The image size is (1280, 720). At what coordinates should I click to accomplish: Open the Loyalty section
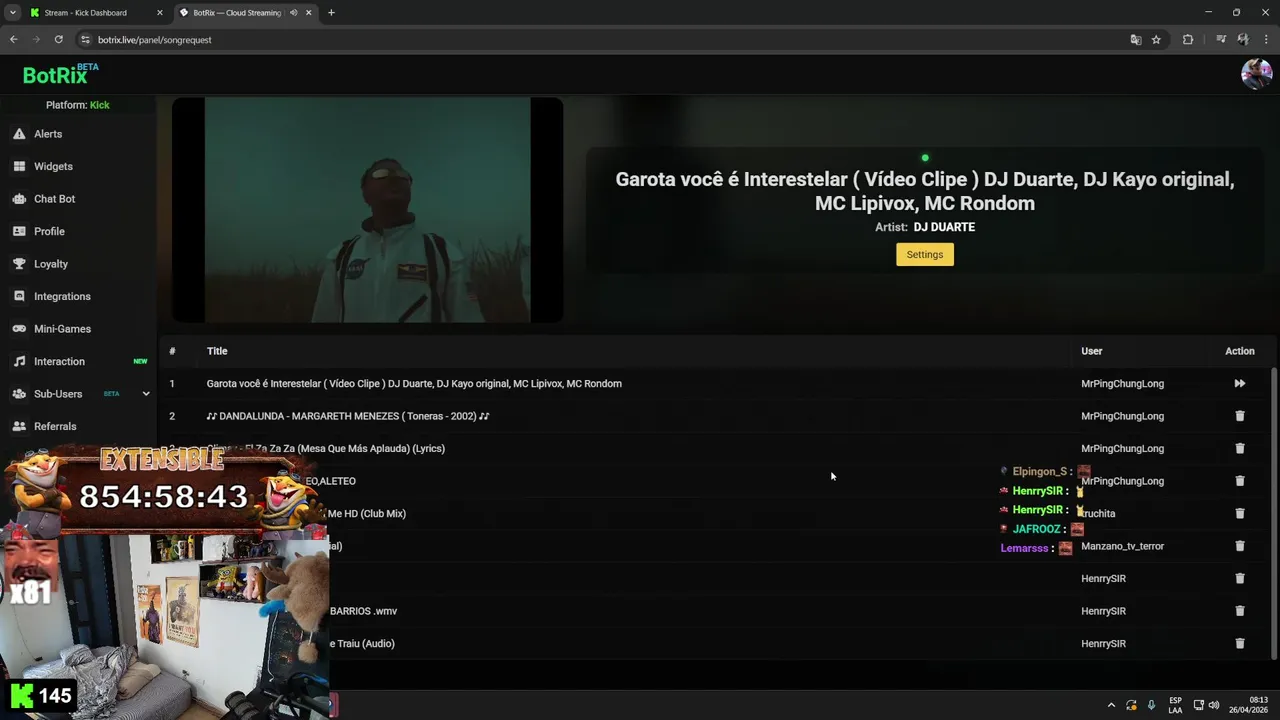[x=51, y=264]
